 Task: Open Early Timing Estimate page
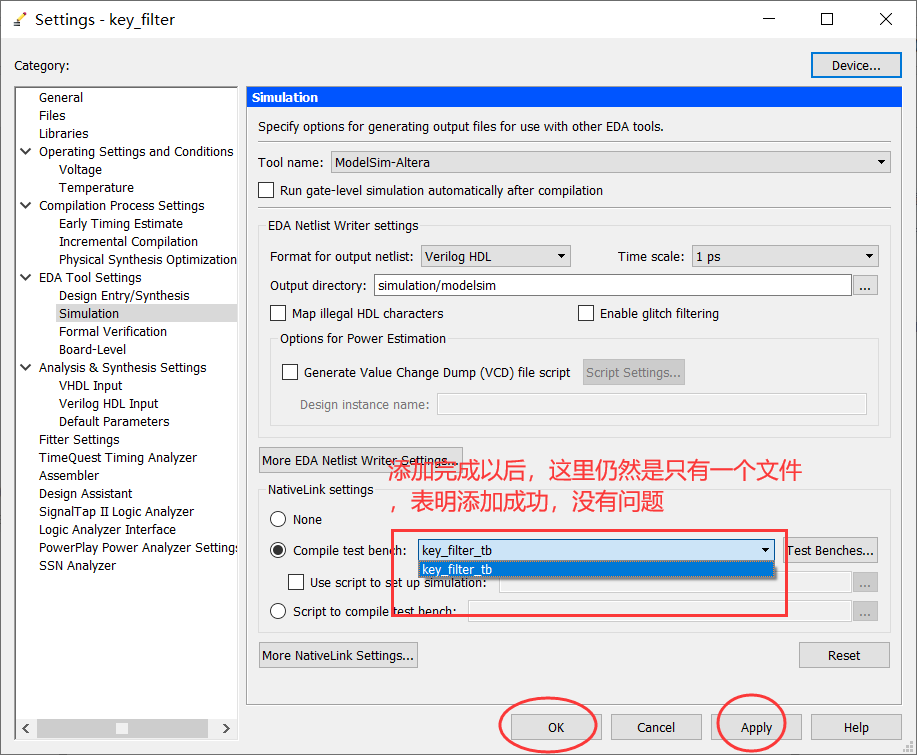coord(120,224)
